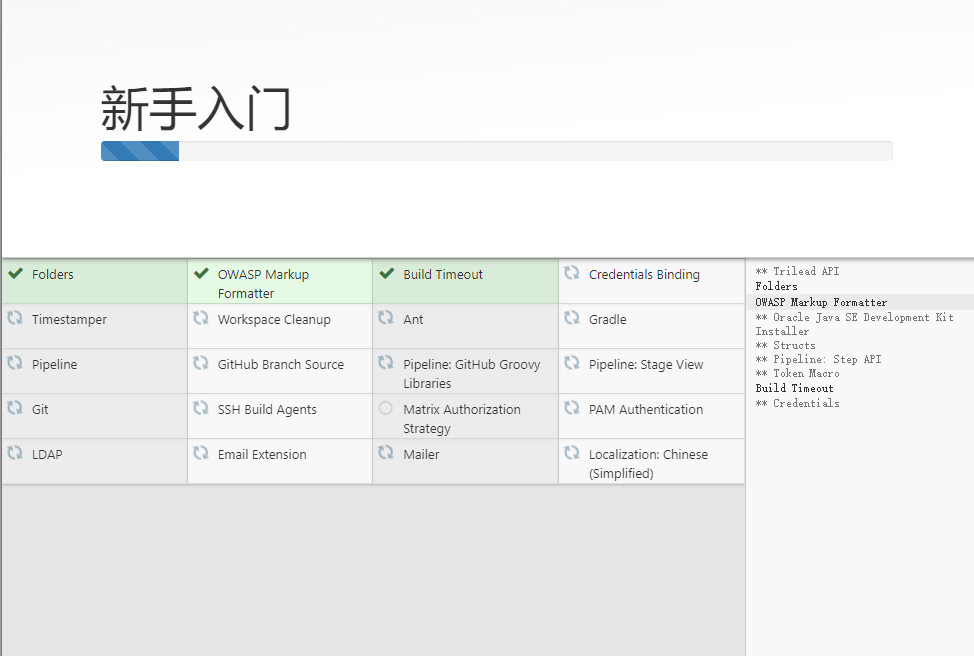Select the Credentials Binding plugin name
The height and width of the screenshot is (656, 974).
click(644, 275)
